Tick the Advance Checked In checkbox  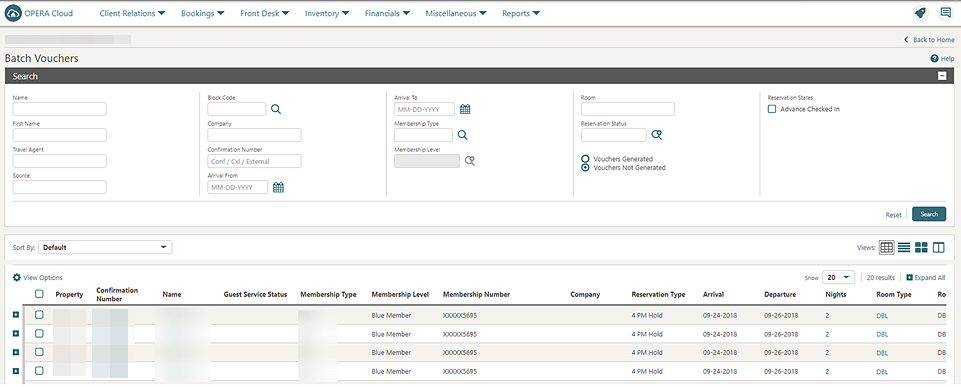click(772, 109)
